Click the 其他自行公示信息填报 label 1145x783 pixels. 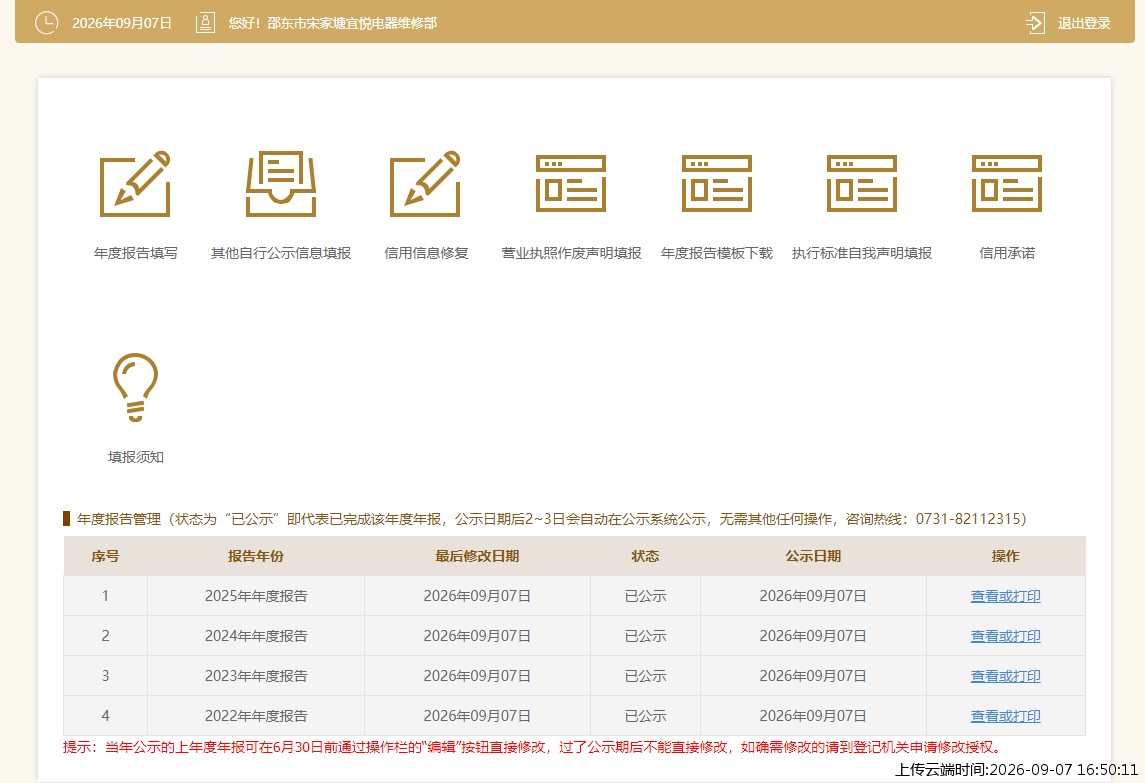pyautogui.click(x=281, y=253)
